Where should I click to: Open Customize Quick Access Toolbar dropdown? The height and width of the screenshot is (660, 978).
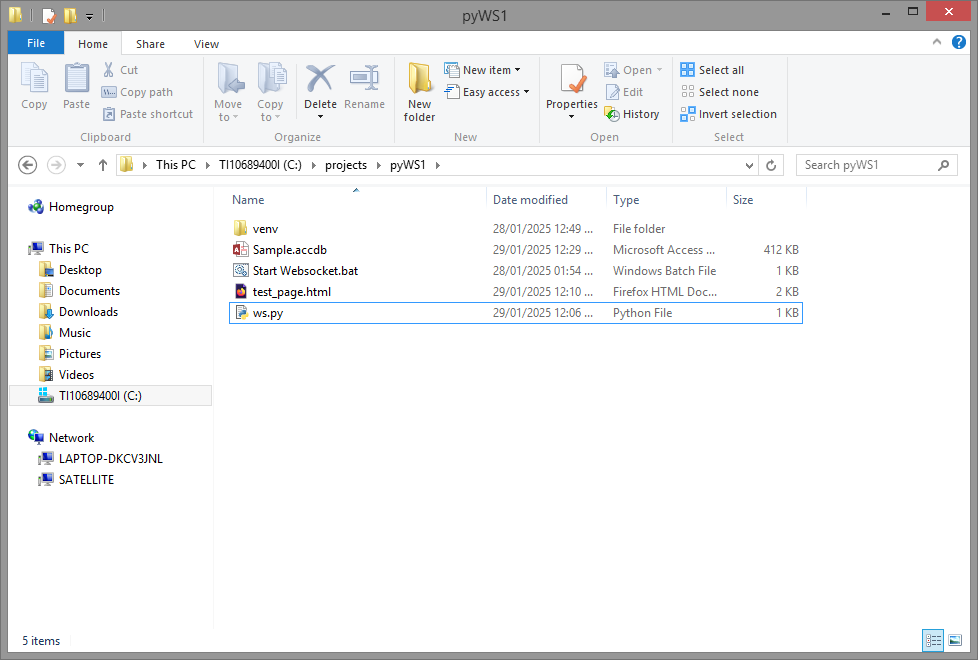point(89,16)
